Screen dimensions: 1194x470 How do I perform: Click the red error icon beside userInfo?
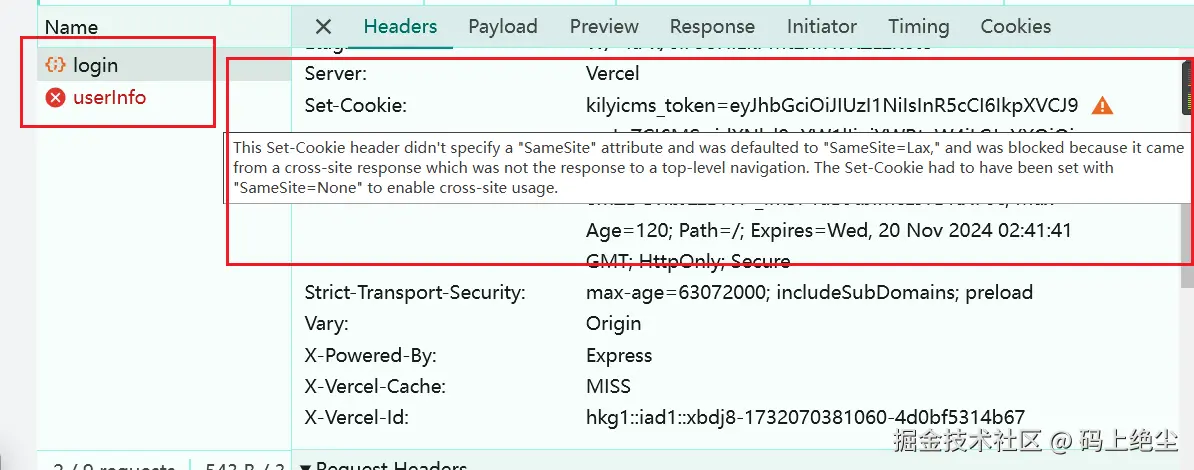click(56, 97)
